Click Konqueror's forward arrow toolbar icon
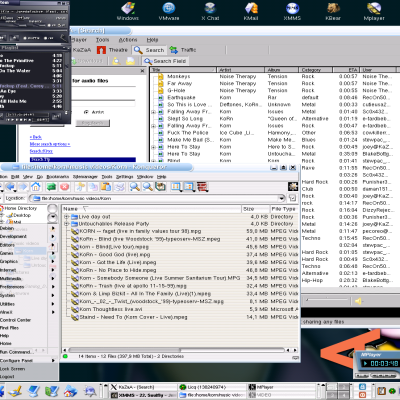 pyautogui.click(x=23, y=187)
